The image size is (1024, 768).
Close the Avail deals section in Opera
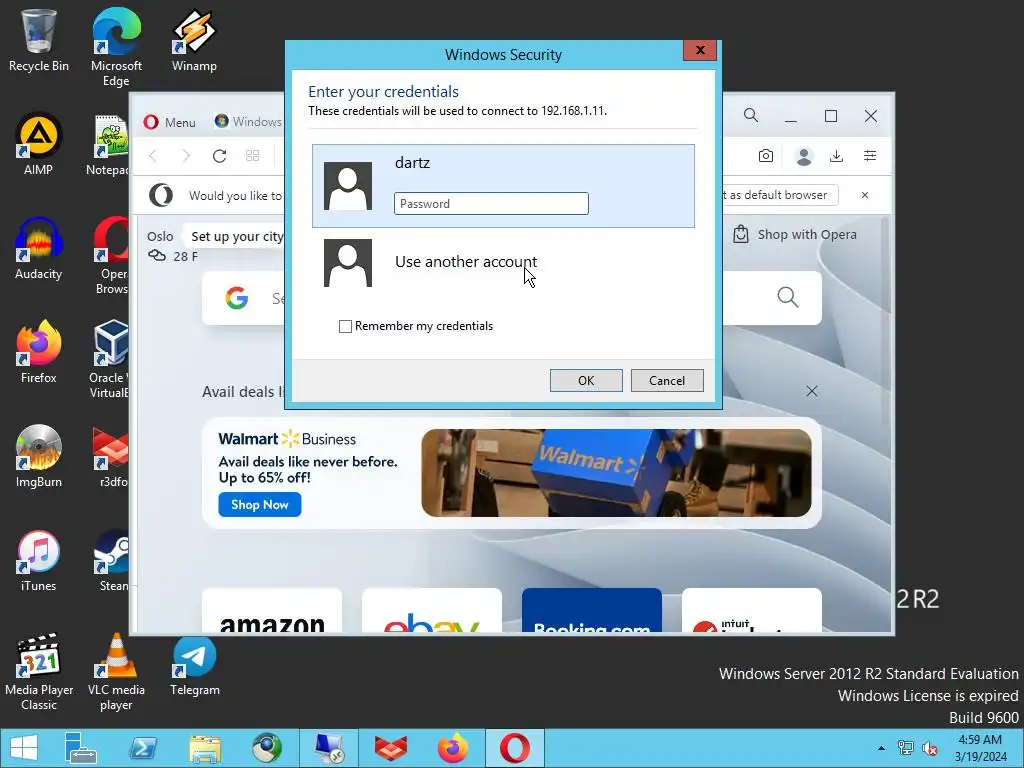pos(812,391)
